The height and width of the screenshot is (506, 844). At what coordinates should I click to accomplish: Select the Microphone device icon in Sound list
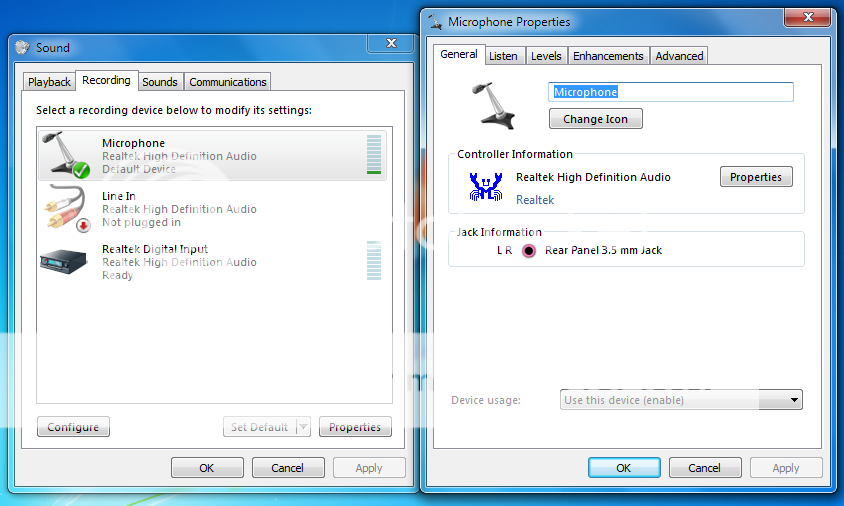(x=66, y=155)
